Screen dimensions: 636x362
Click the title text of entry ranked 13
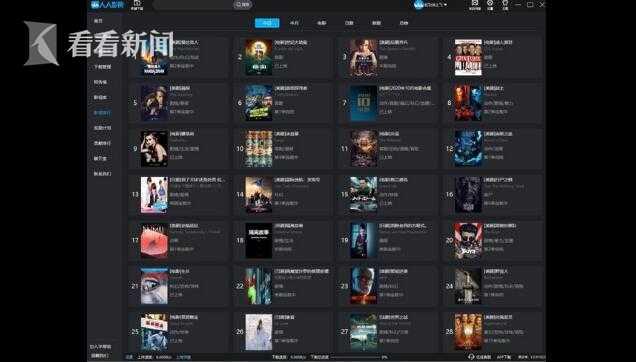(198, 179)
